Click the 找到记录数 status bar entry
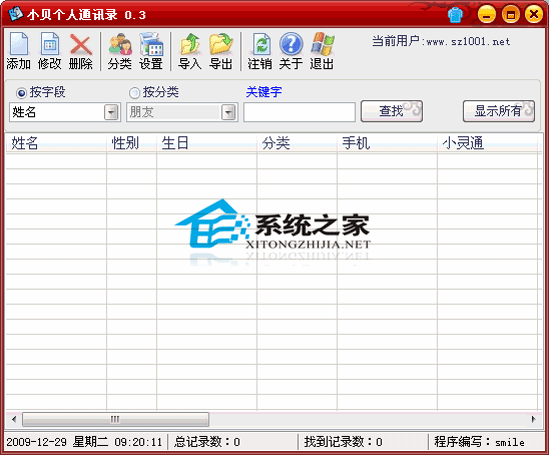 point(343,442)
